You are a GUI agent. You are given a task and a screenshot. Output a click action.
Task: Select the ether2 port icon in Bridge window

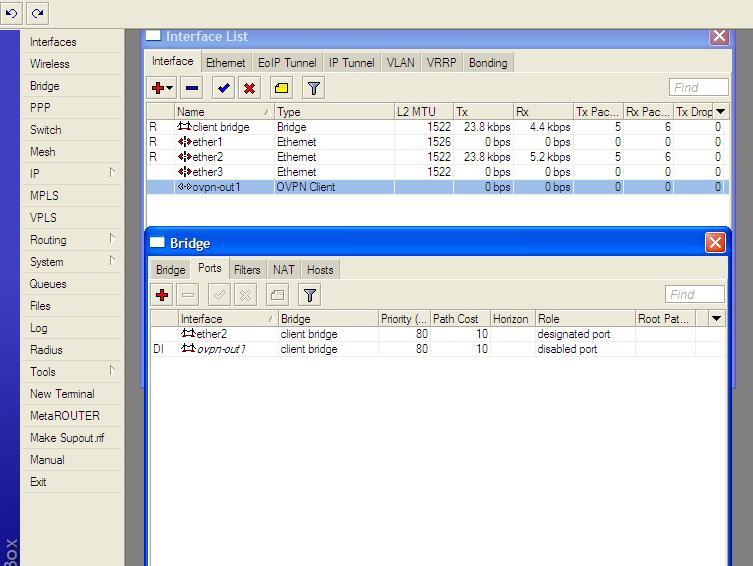click(188, 333)
